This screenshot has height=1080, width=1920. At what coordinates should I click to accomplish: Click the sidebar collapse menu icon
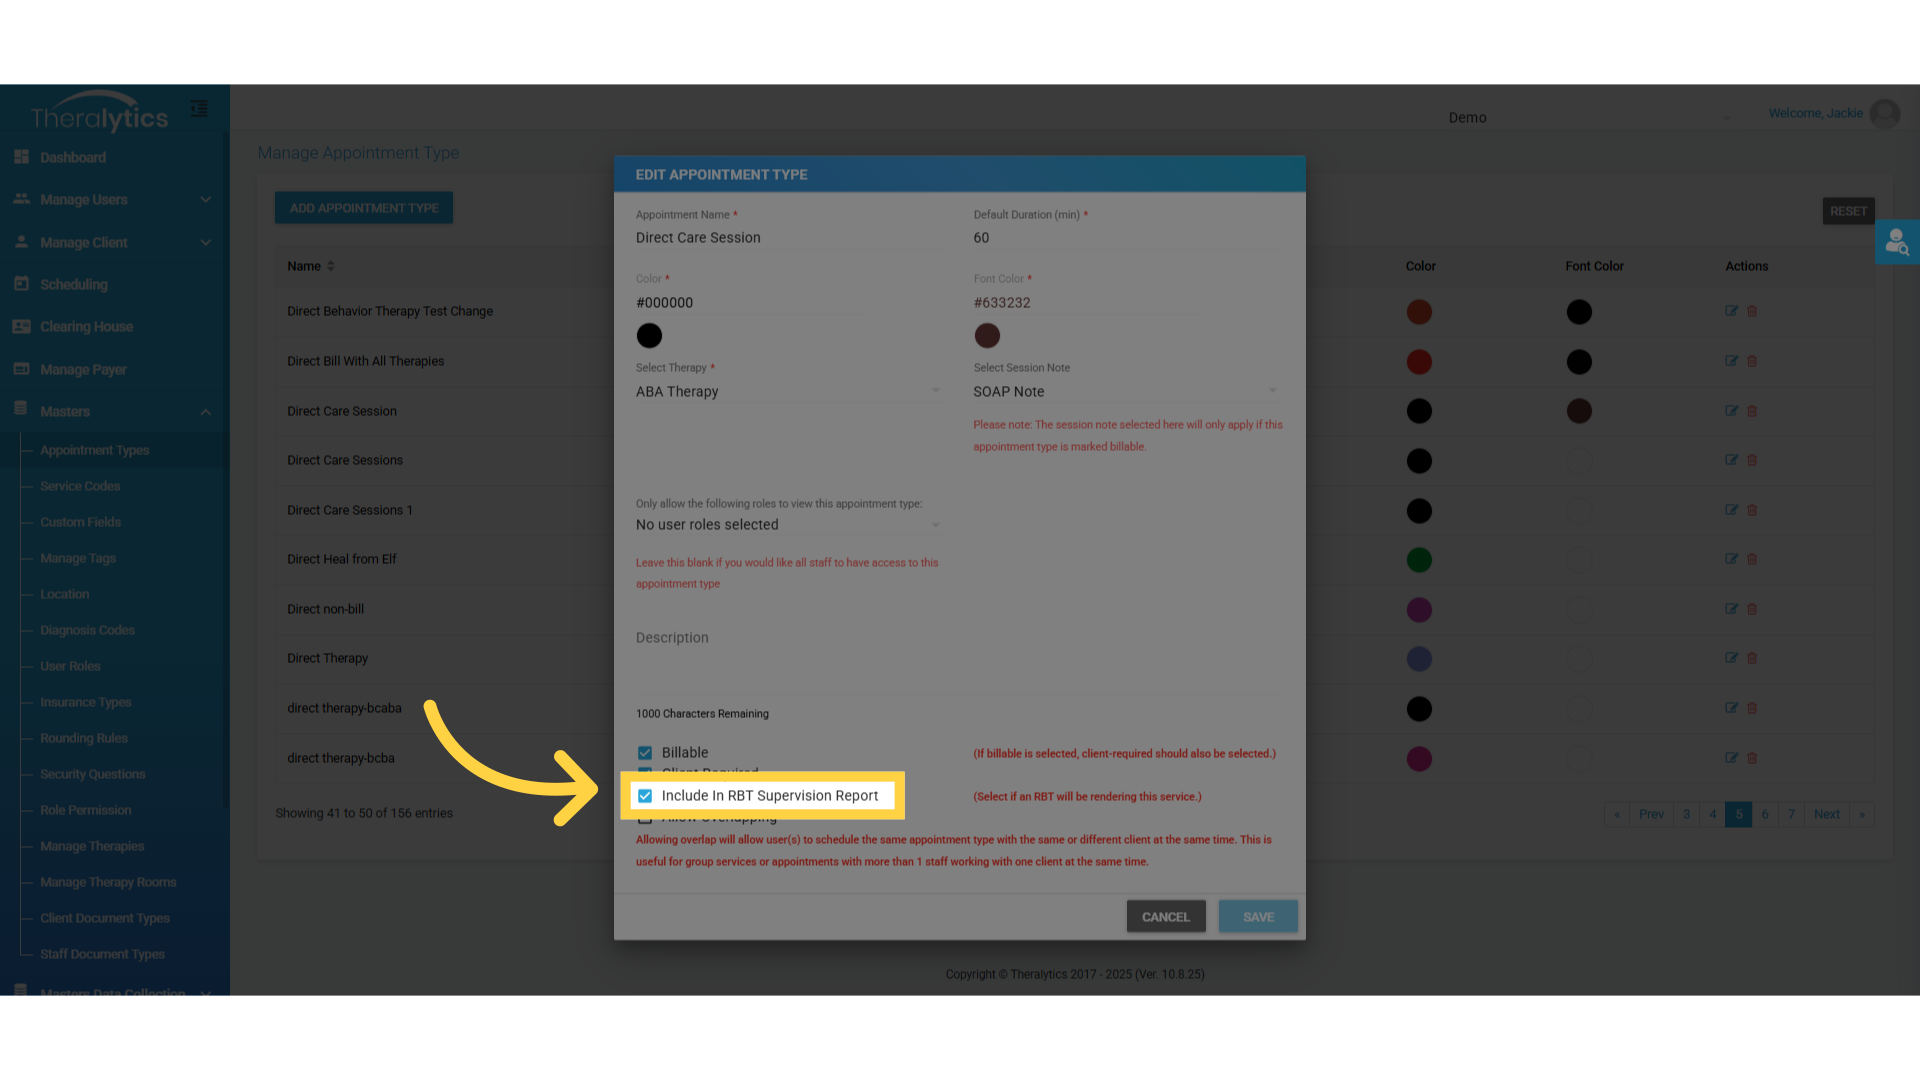199,109
